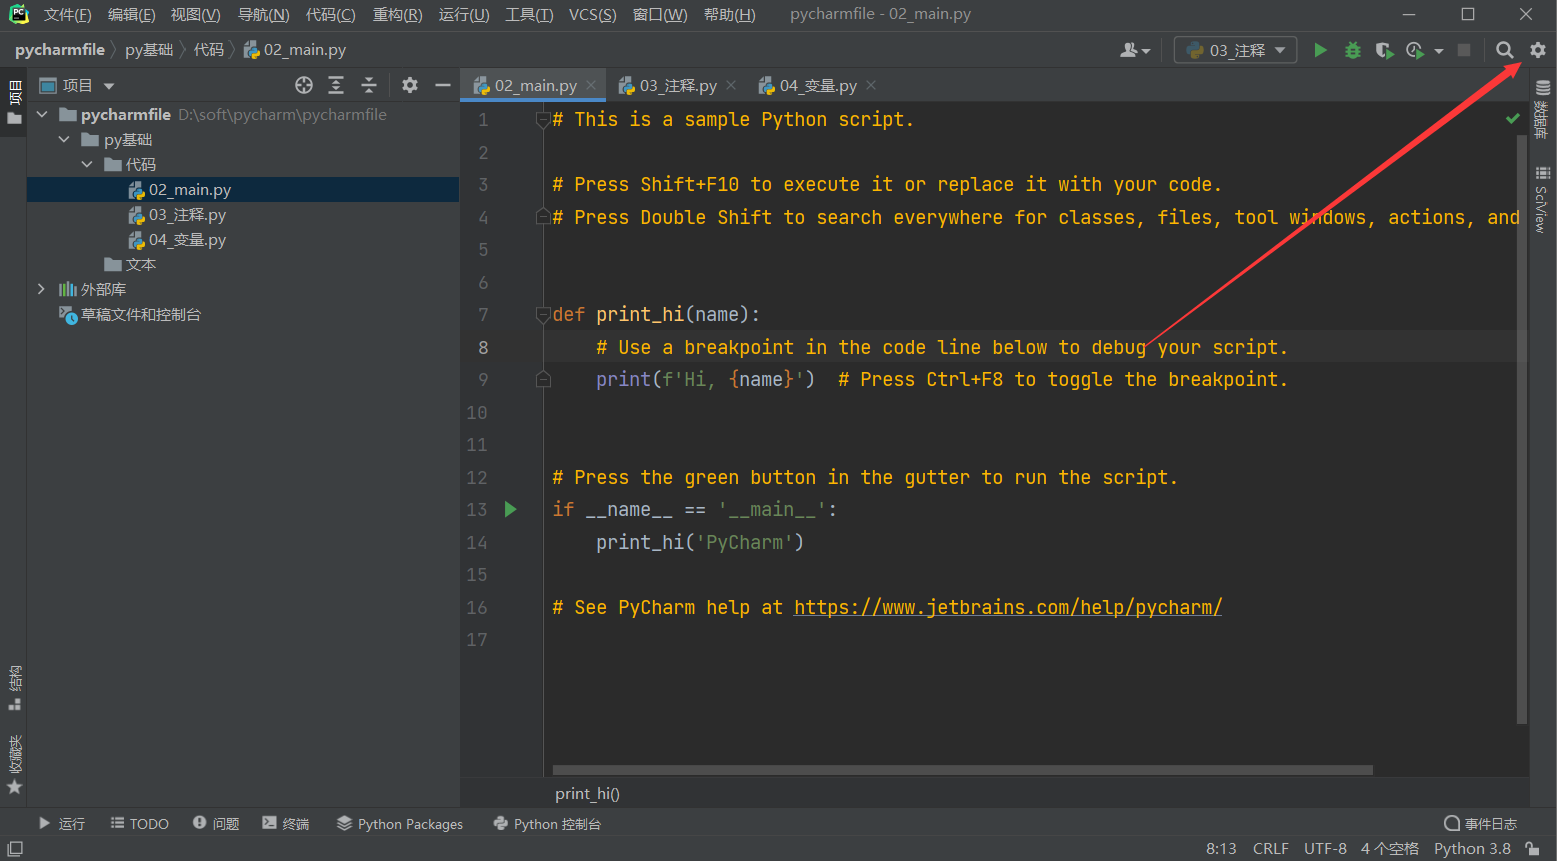Open IDE settings gear in the top toolbar
The image size is (1557, 861).
tap(1538, 50)
